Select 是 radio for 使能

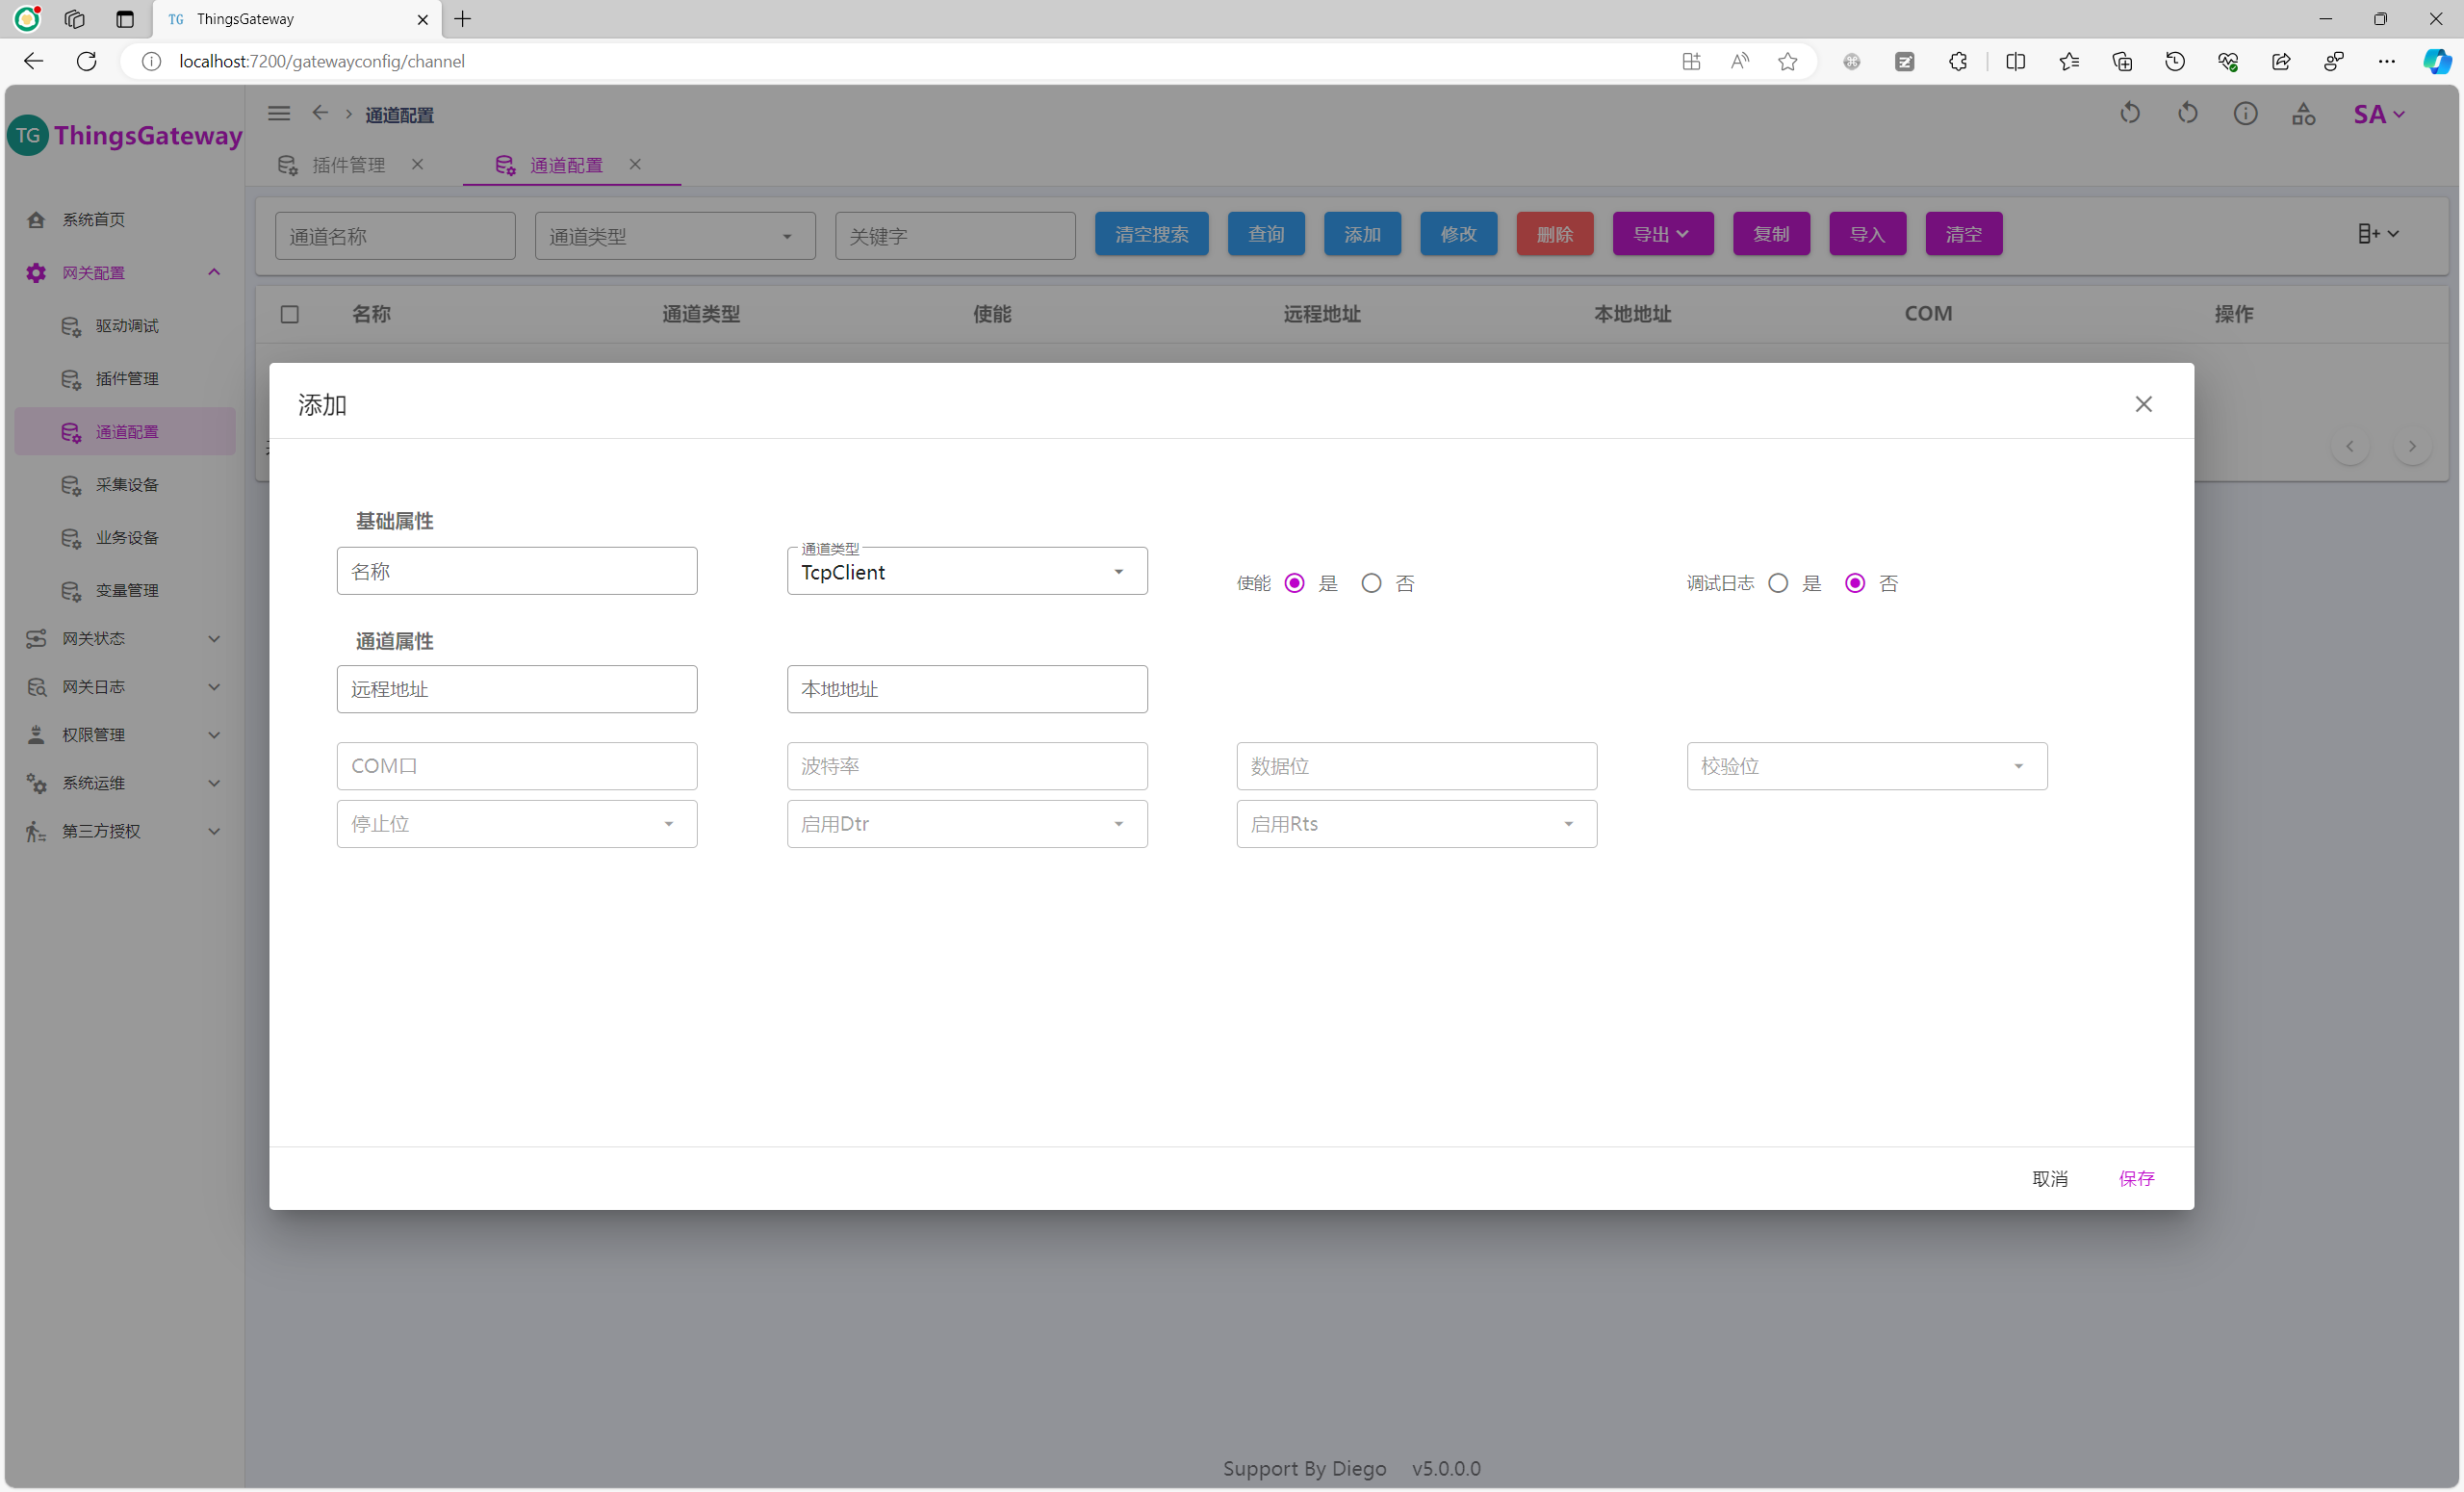[x=1294, y=583]
